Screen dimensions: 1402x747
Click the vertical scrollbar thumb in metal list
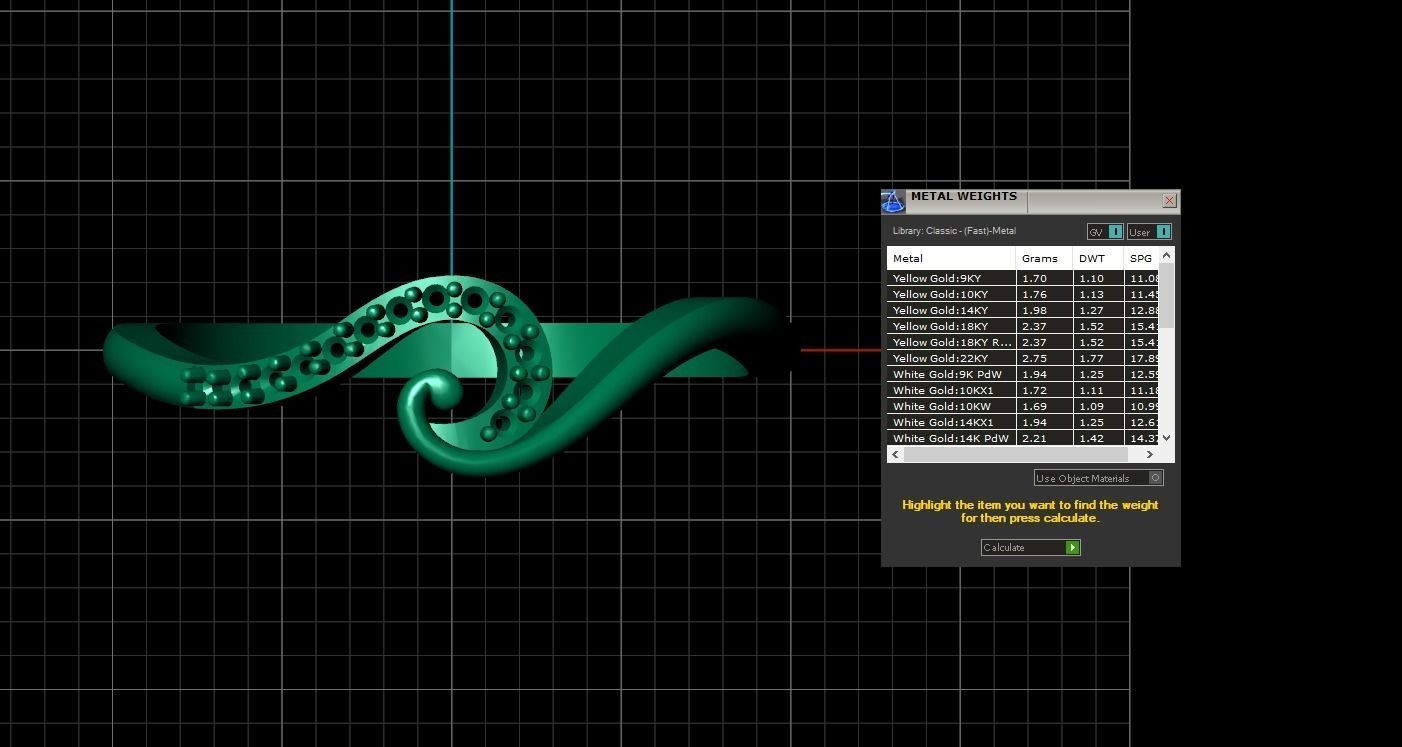[1167, 296]
